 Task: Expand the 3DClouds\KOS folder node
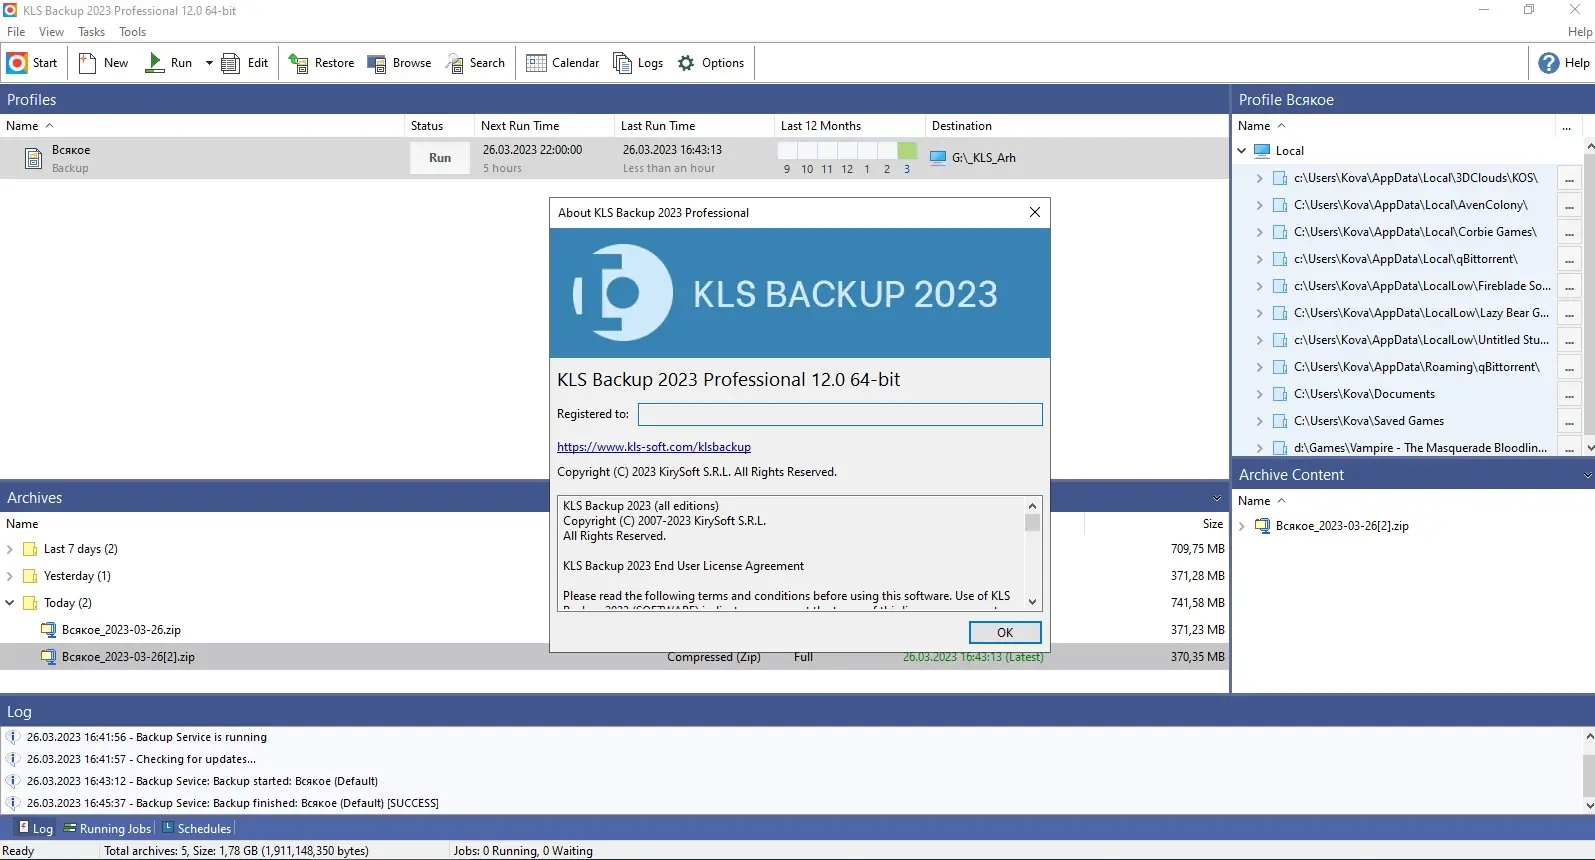click(1260, 178)
